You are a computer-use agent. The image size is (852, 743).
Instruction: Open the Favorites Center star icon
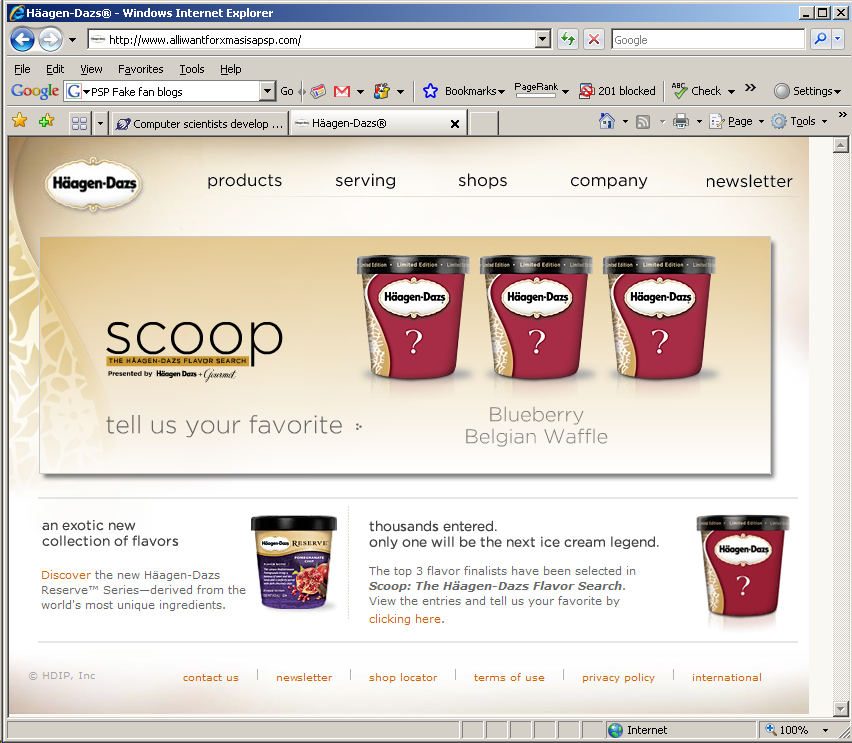click(19, 121)
